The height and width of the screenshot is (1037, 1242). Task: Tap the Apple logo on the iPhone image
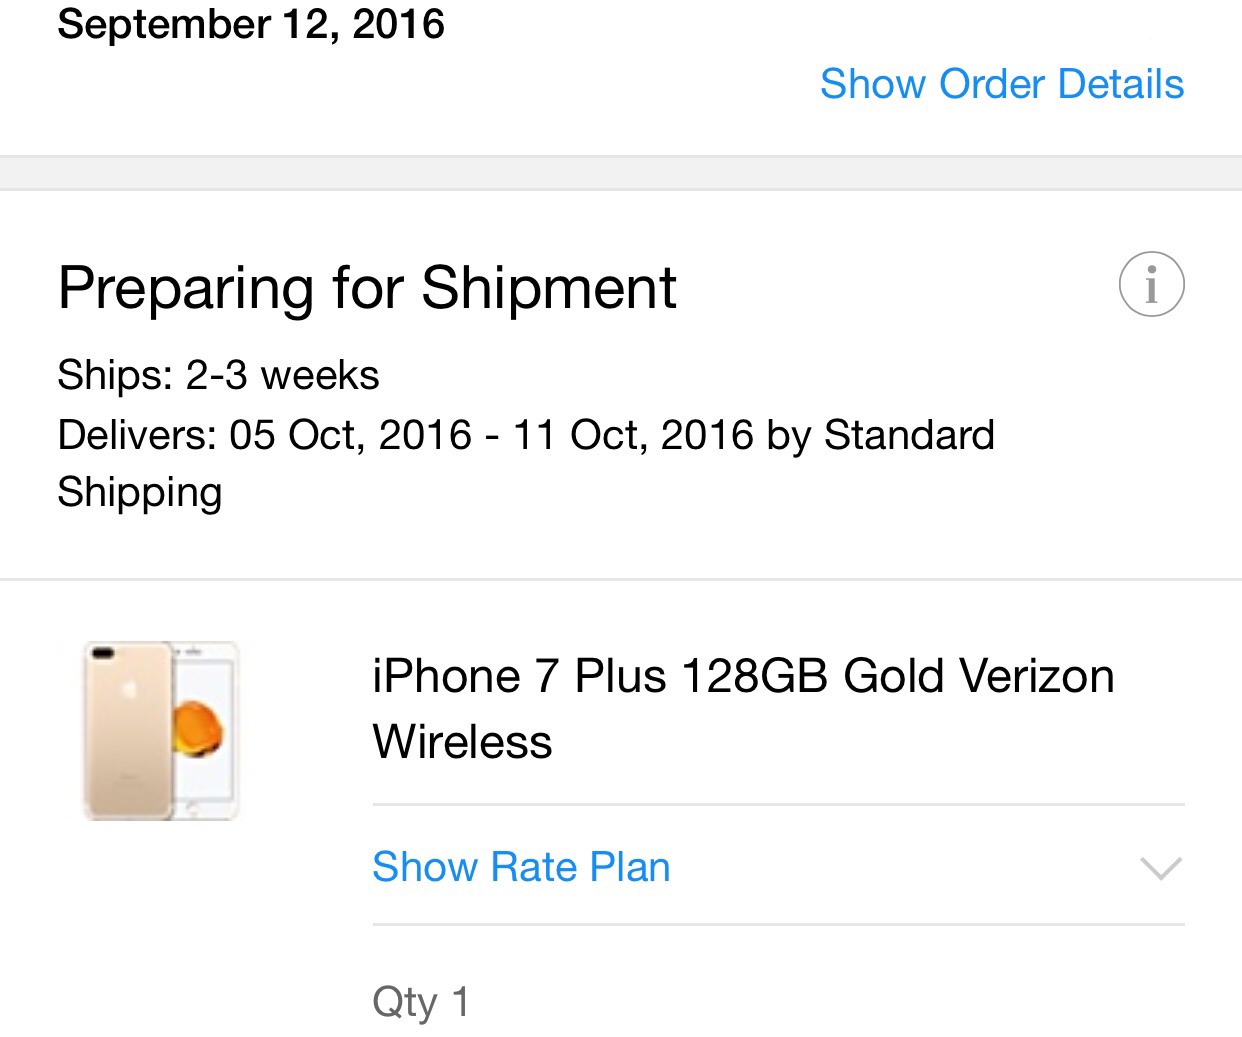[x=128, y=690]
